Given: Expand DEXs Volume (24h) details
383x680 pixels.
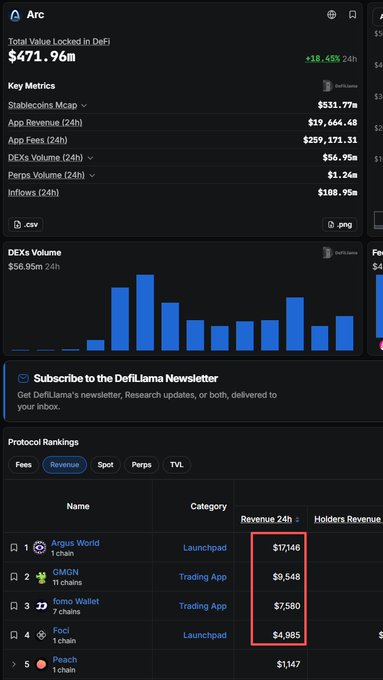Looking at the screenshot, I should [x=90, y=158].
